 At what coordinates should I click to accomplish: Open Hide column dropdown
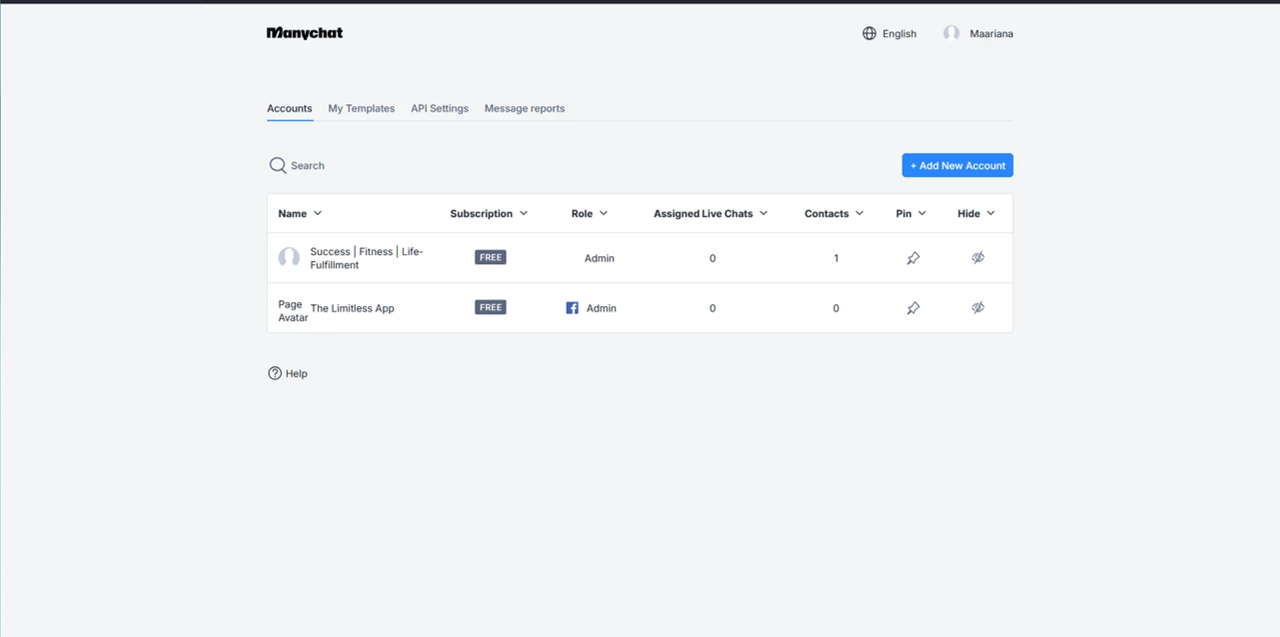pos(991,213)
